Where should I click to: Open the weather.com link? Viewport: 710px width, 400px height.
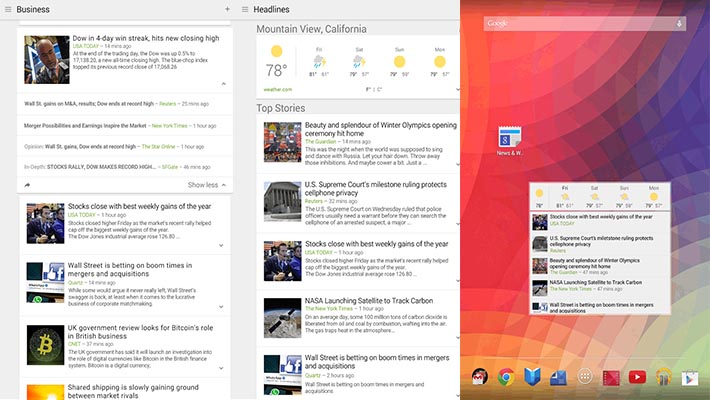click(276, 89)
